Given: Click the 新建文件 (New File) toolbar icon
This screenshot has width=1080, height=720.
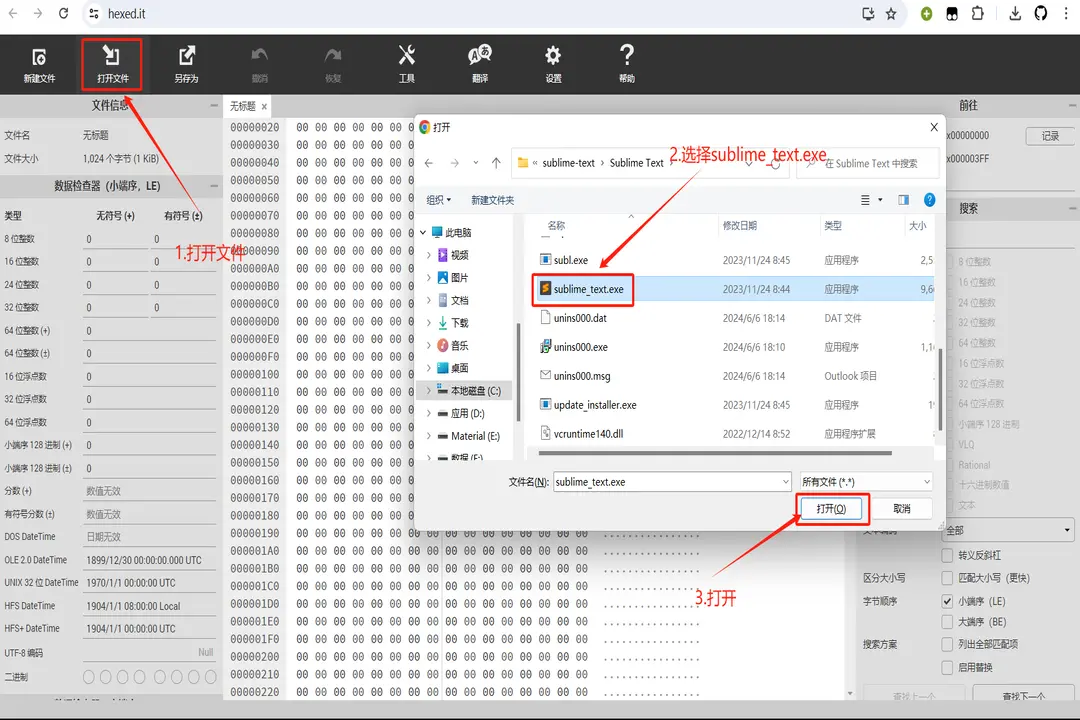Looking at the screenshot, I should [x=39, y=62].
